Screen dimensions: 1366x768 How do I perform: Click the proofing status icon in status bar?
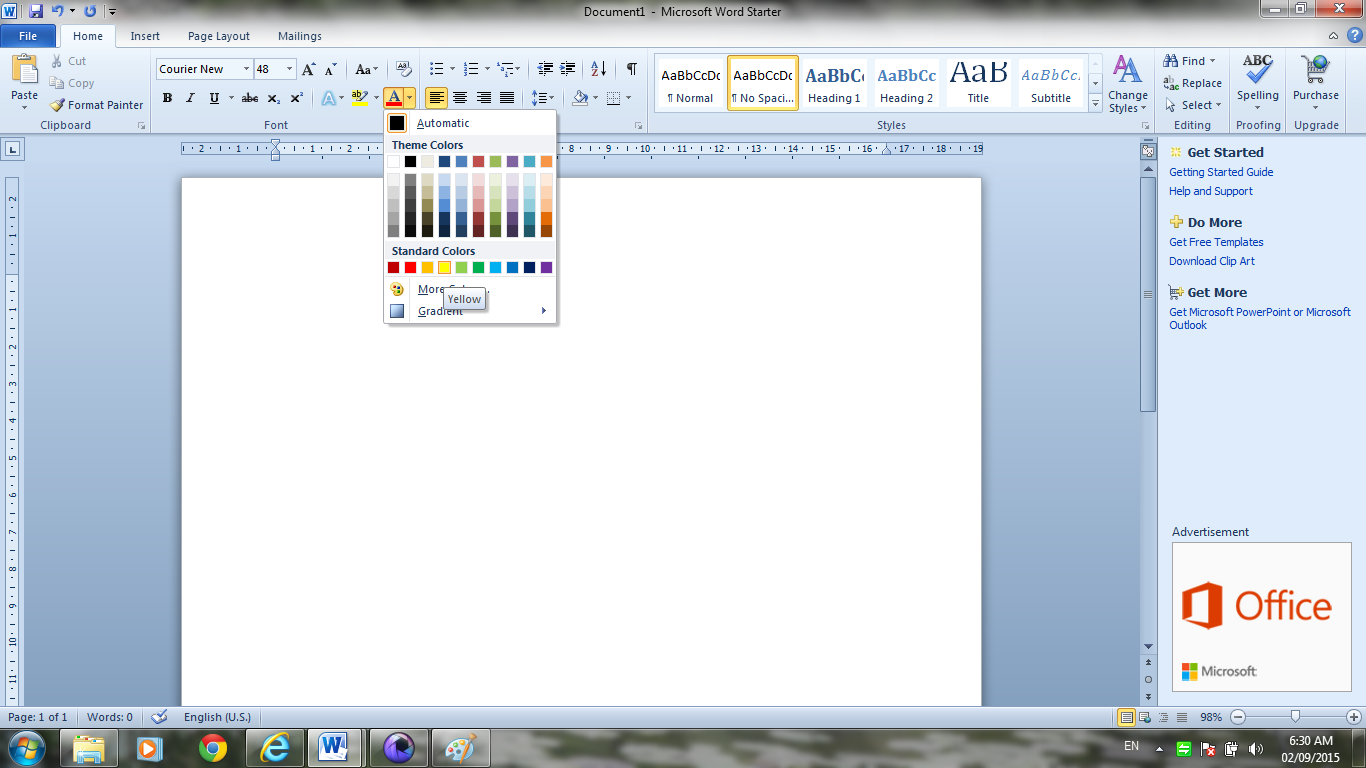(159, 717)
